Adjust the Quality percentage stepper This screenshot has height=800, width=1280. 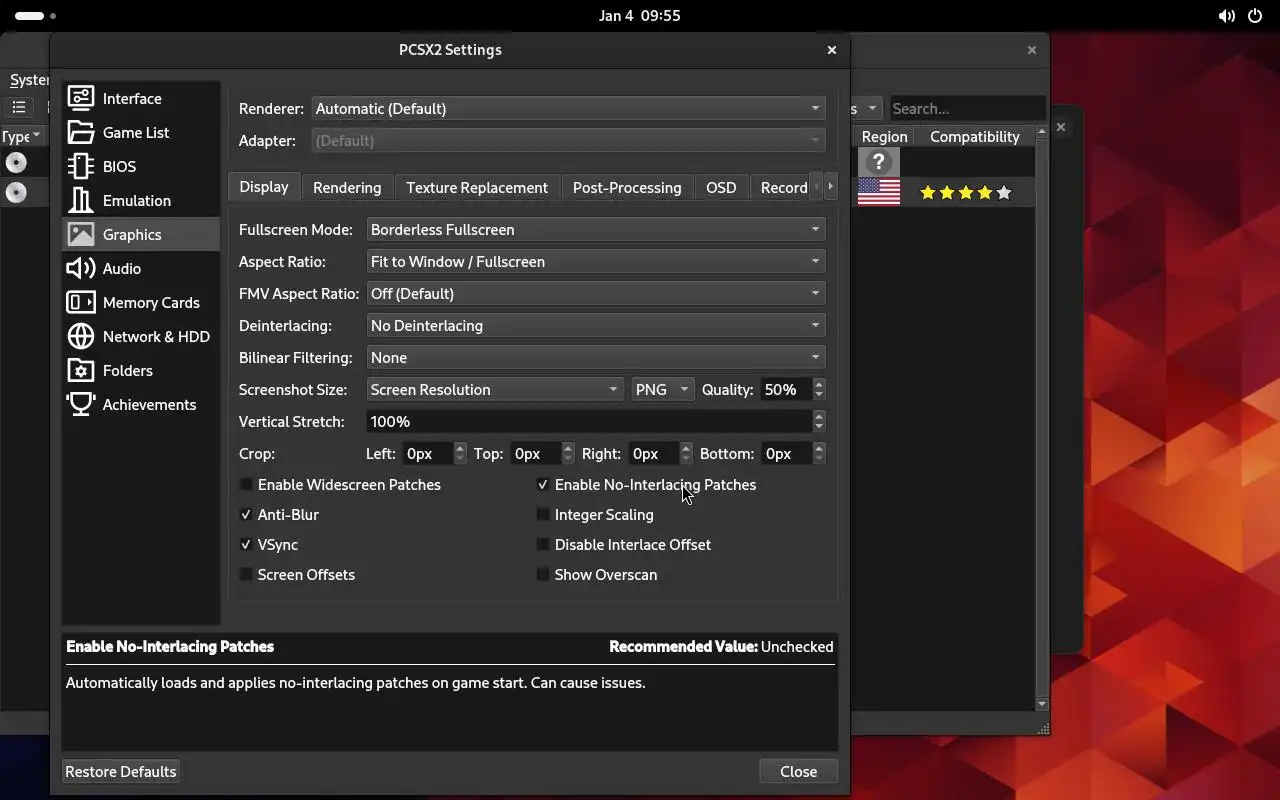pyautogui.click(x=819, y=389)
